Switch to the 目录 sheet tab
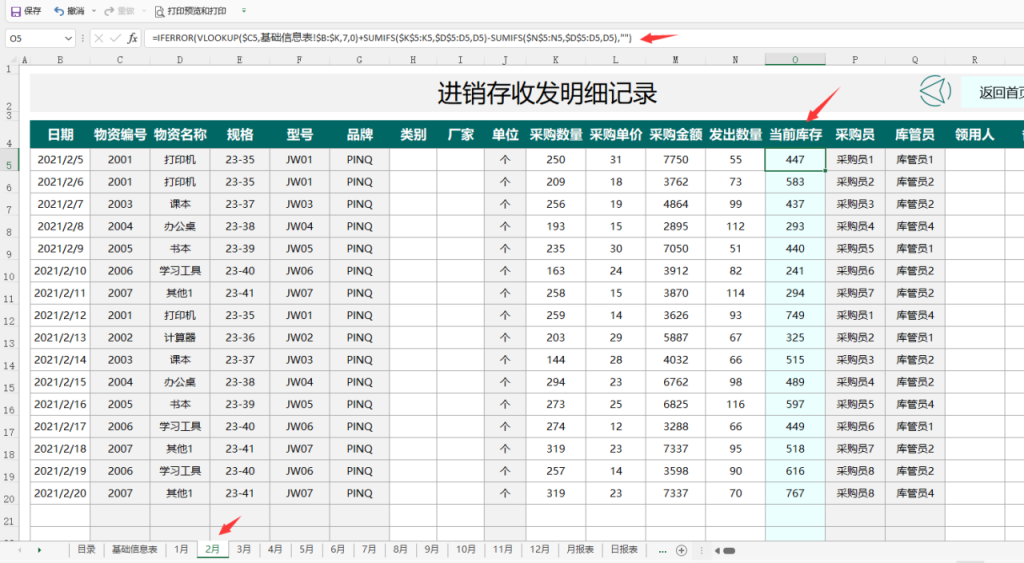 coord(86,549)
